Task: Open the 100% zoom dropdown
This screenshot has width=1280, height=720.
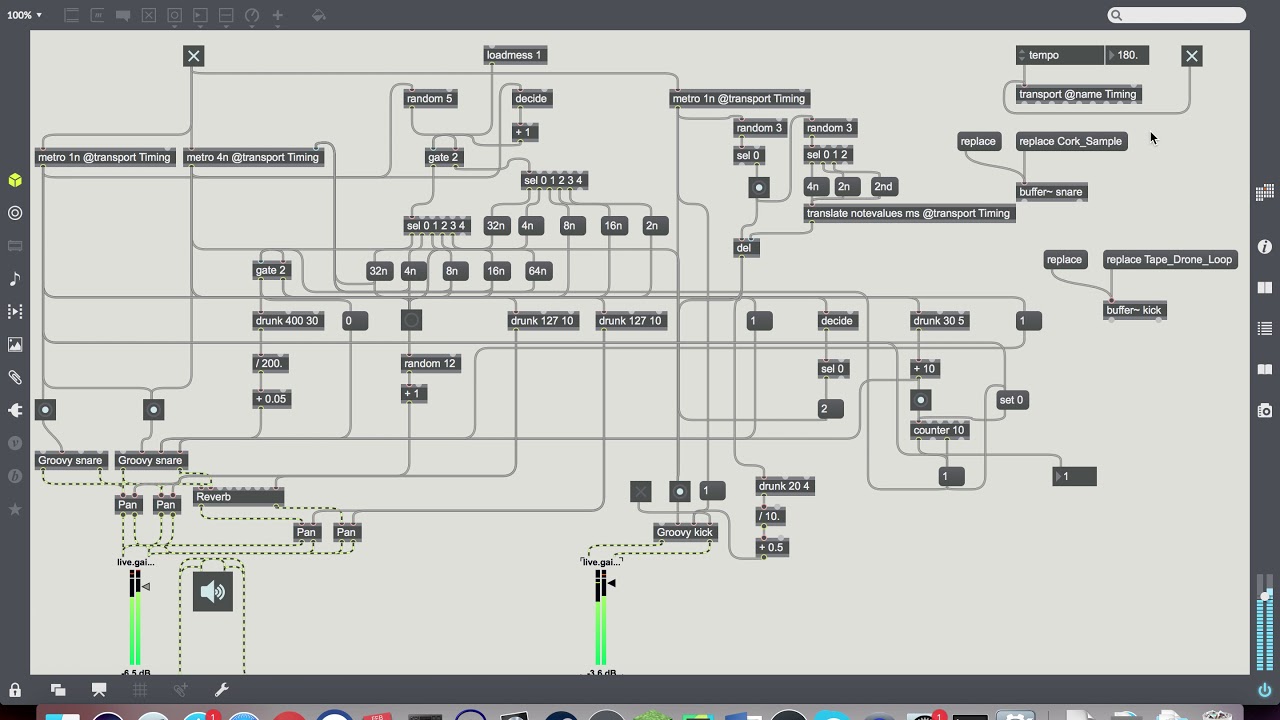Action: pyautogui.click(x=25, y=15)
